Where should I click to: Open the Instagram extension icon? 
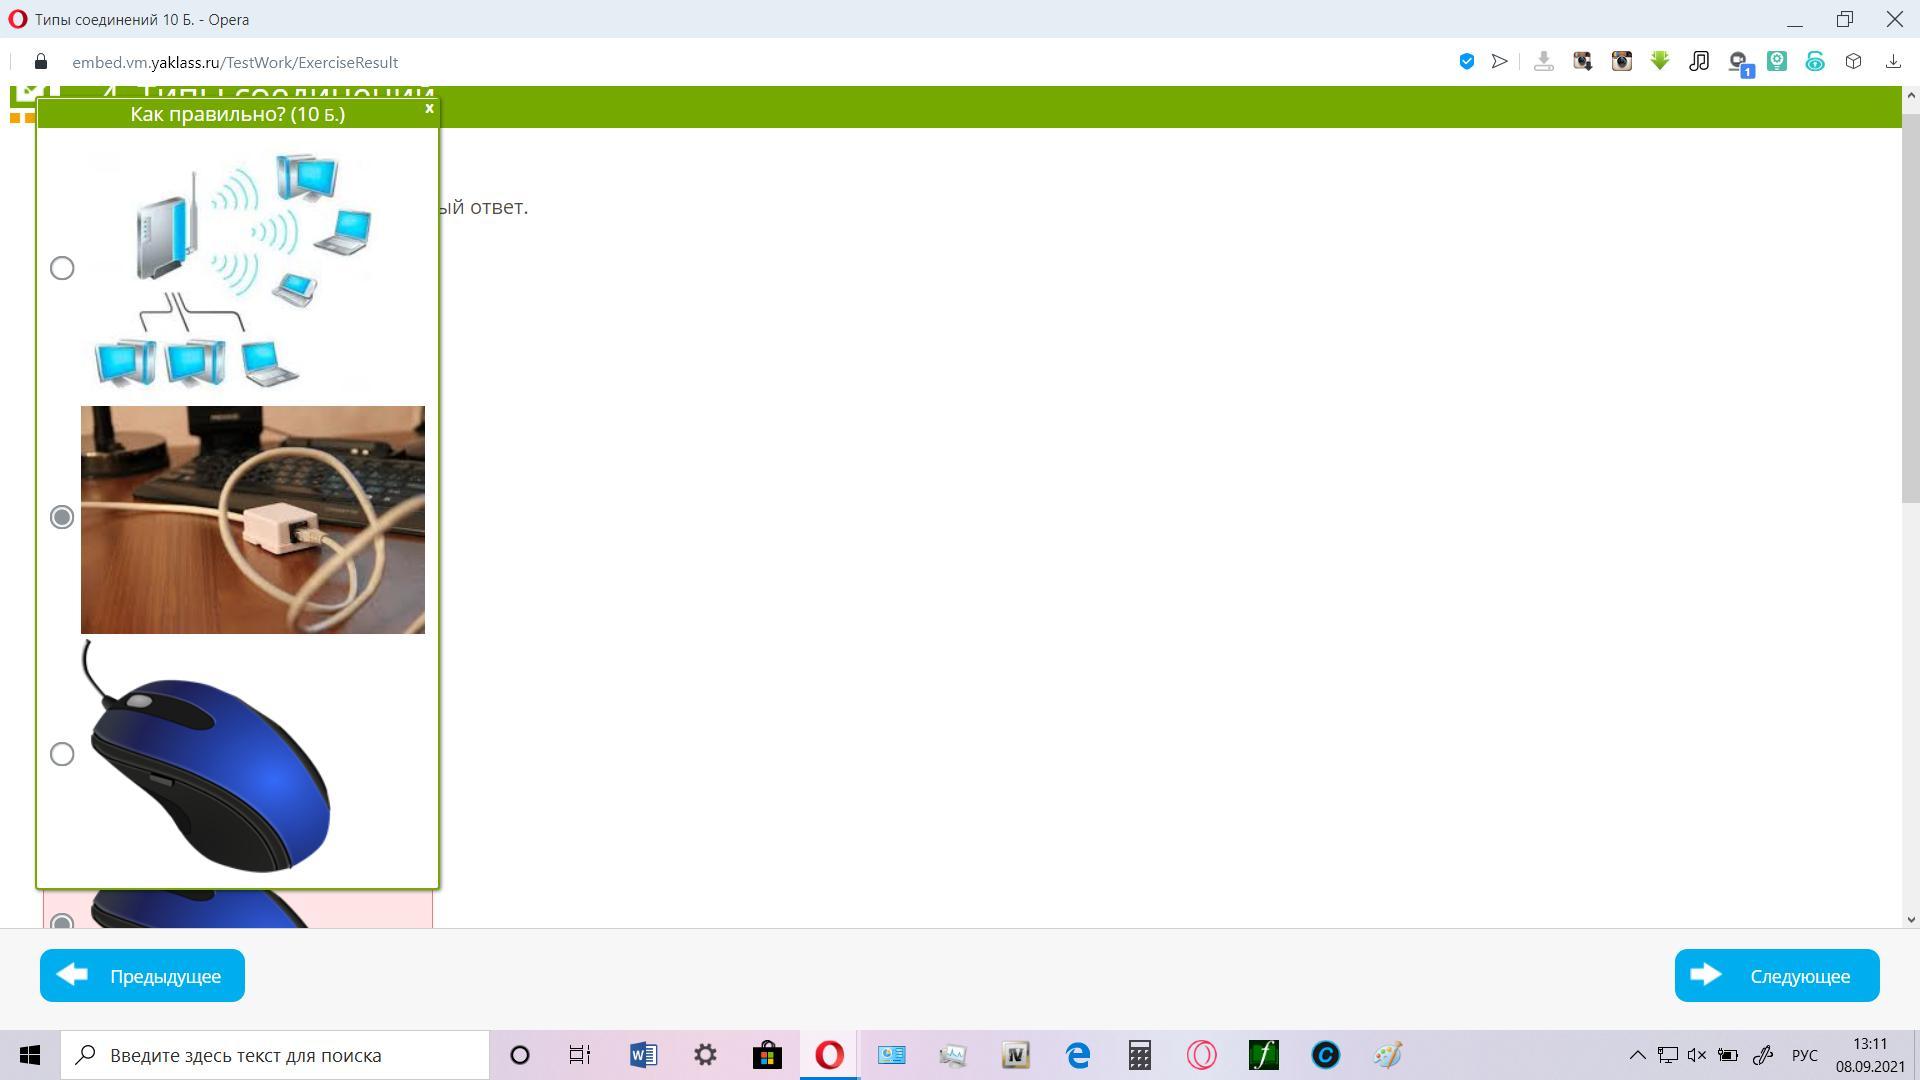(1621, 62)
